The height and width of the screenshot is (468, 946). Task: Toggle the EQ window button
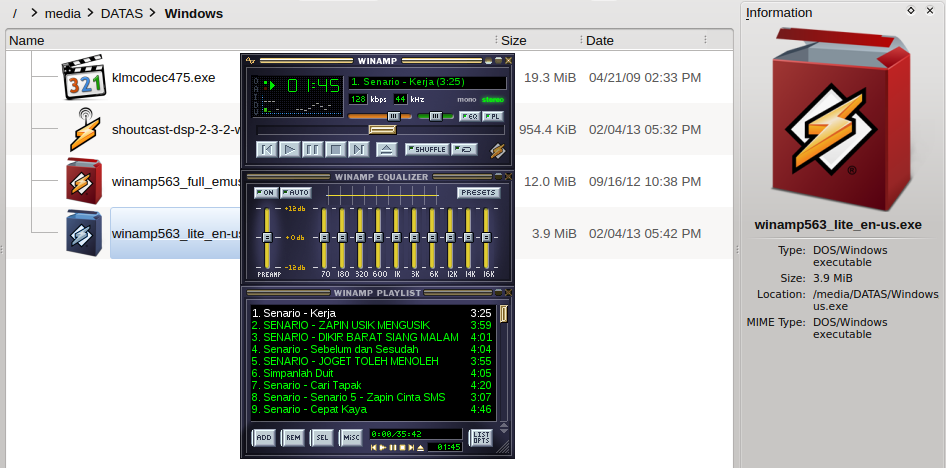(x=469, y=116)
